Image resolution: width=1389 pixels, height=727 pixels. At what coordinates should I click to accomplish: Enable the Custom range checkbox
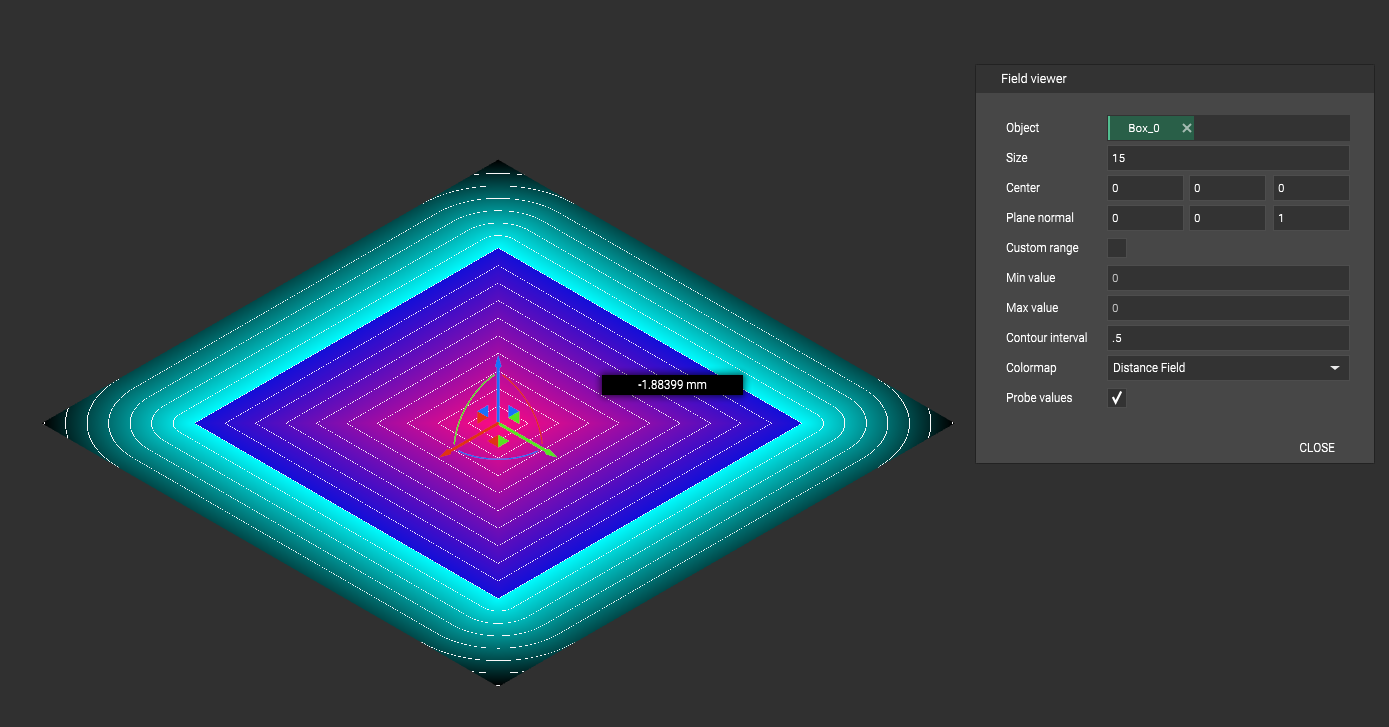tap(1117, 248)
